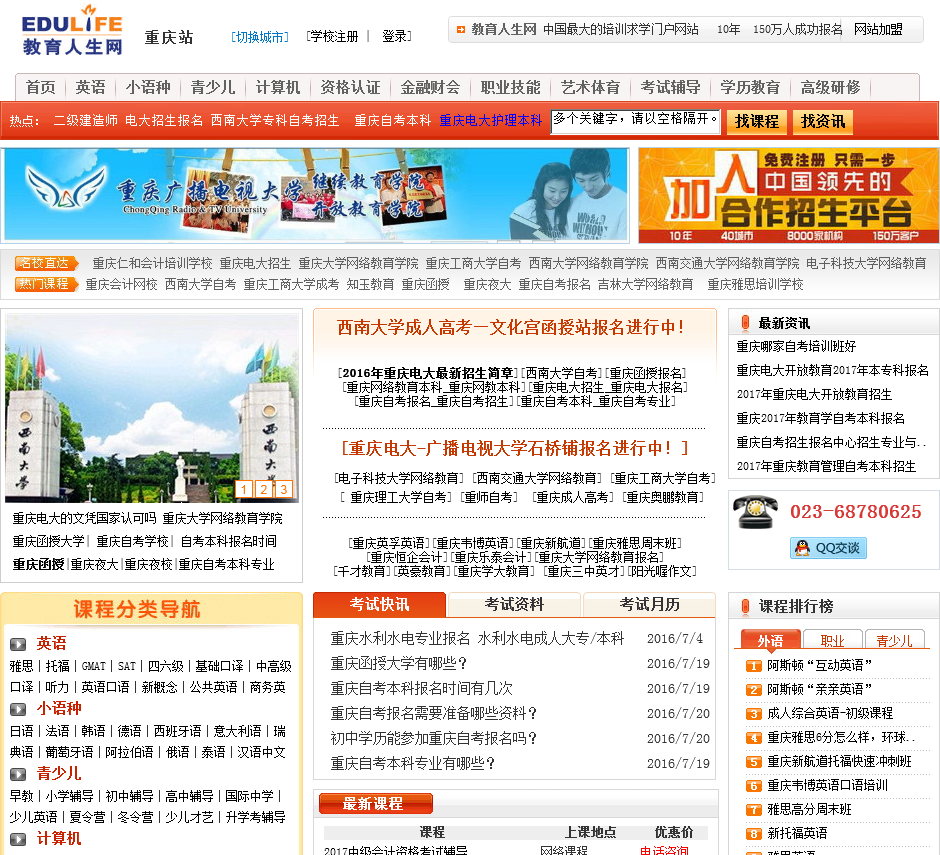The image size is (940, 855).
Task: Select 资格认证 in the main navigation
Action: (350, 88)
